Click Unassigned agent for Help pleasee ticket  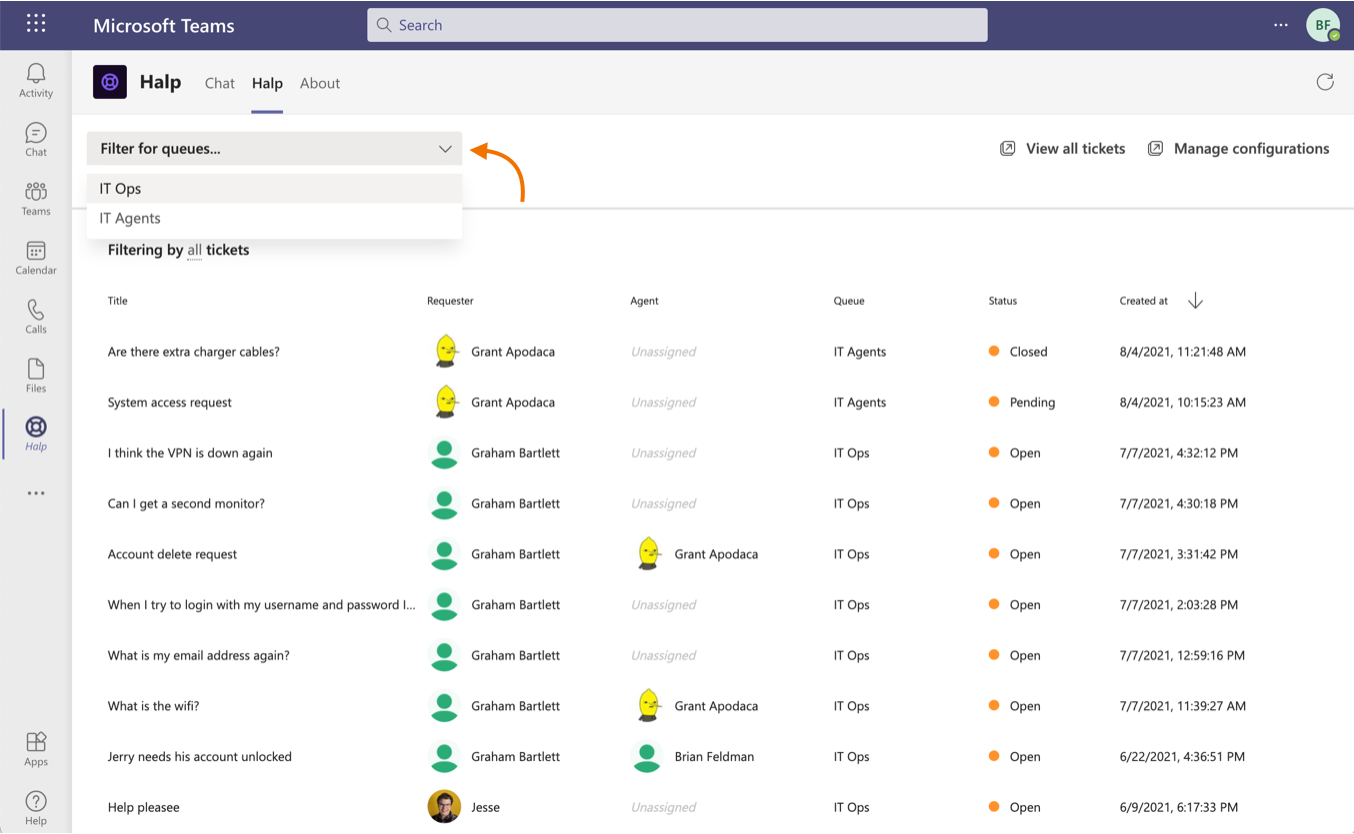(663, 807)
